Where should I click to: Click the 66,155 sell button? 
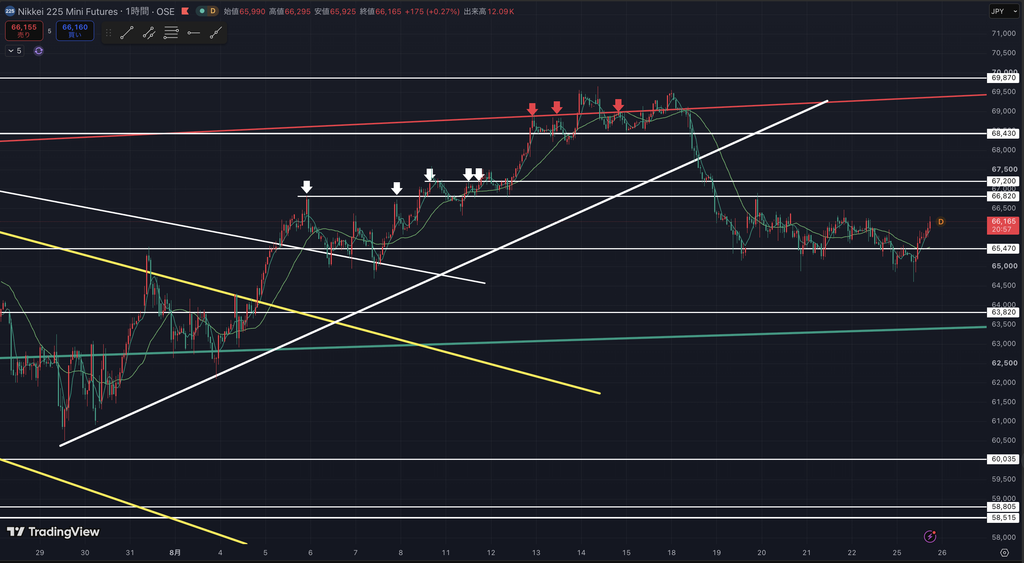tap(24, 31)
